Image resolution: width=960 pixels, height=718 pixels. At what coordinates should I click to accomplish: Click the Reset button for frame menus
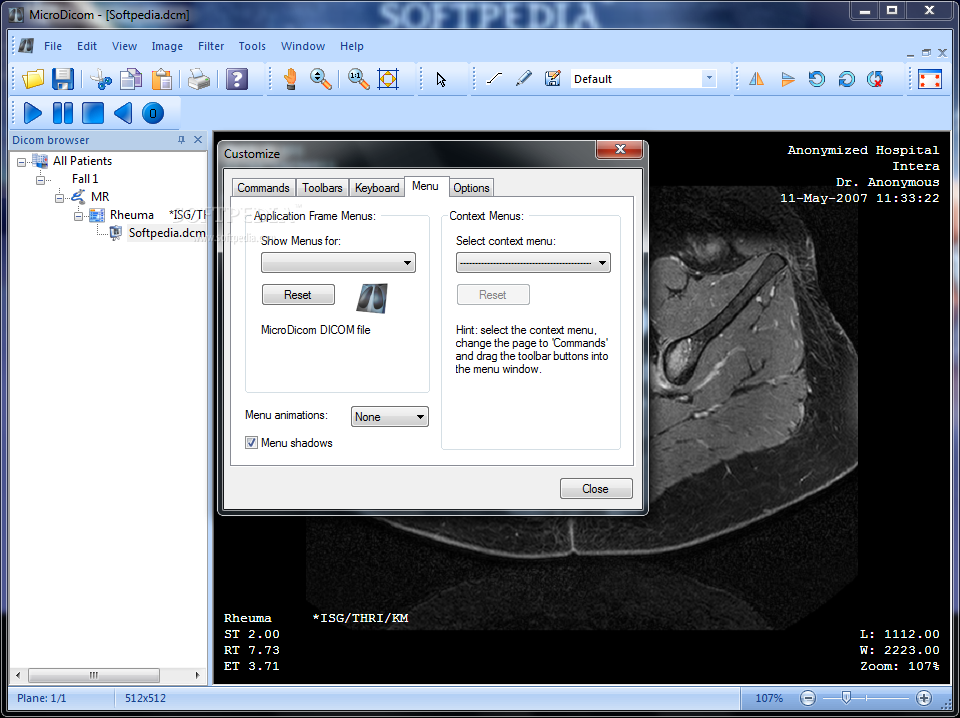298,294
